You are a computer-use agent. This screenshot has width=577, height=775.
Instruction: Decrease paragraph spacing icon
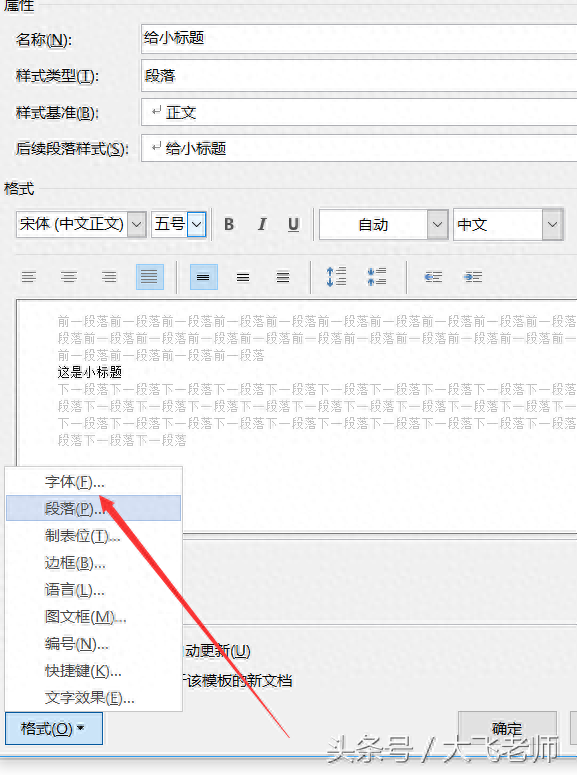click(x=377, y=277)
